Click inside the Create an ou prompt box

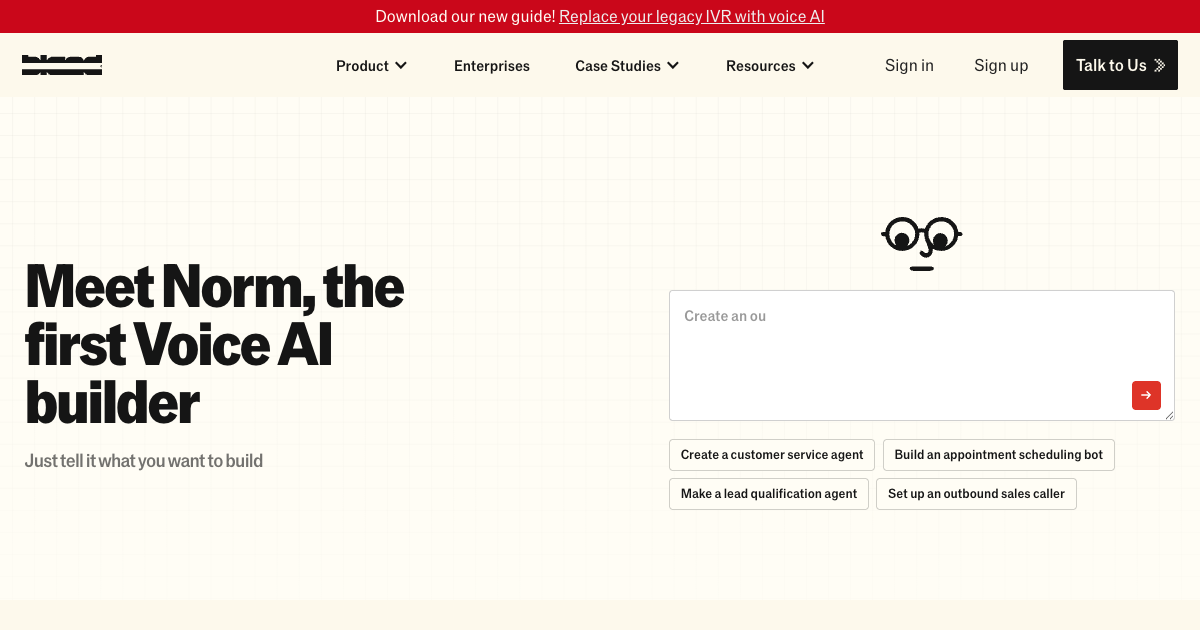(900, 340)
